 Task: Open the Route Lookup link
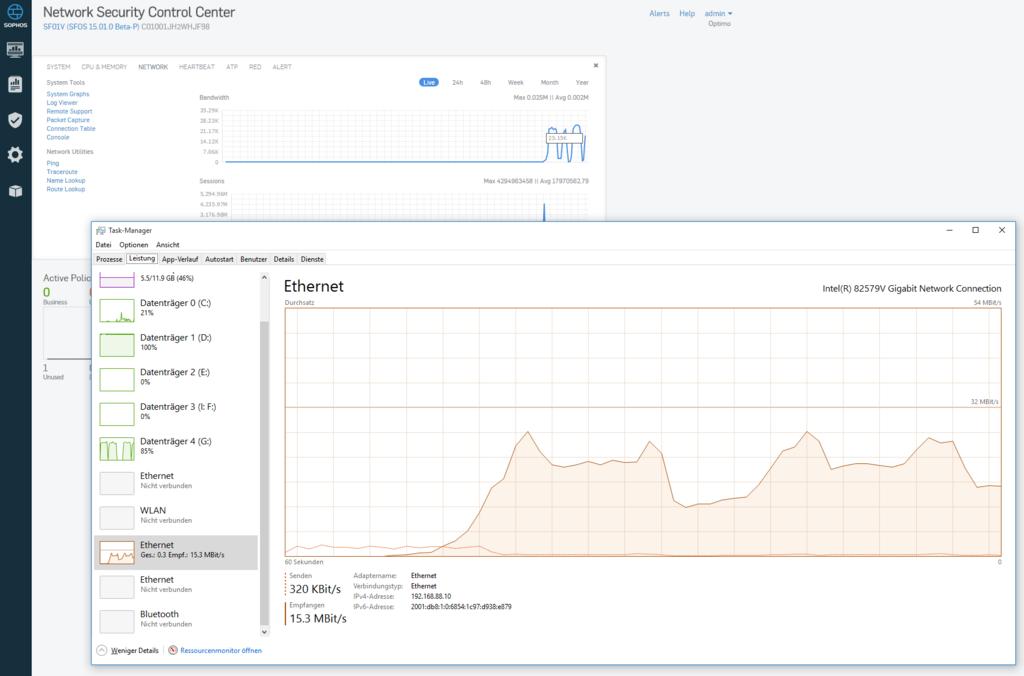click(x=66, y=189)
